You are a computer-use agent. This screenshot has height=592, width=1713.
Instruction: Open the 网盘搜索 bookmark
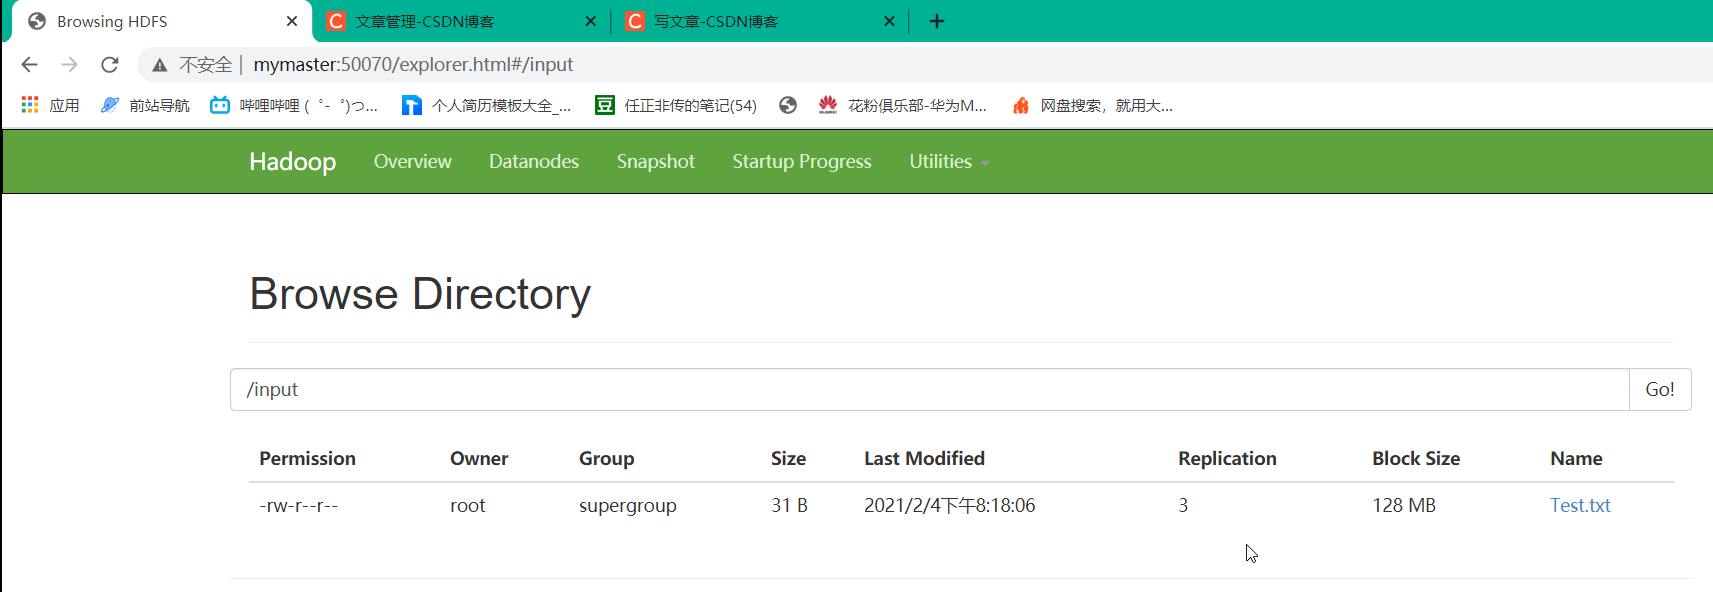(x=1092, y=105)
